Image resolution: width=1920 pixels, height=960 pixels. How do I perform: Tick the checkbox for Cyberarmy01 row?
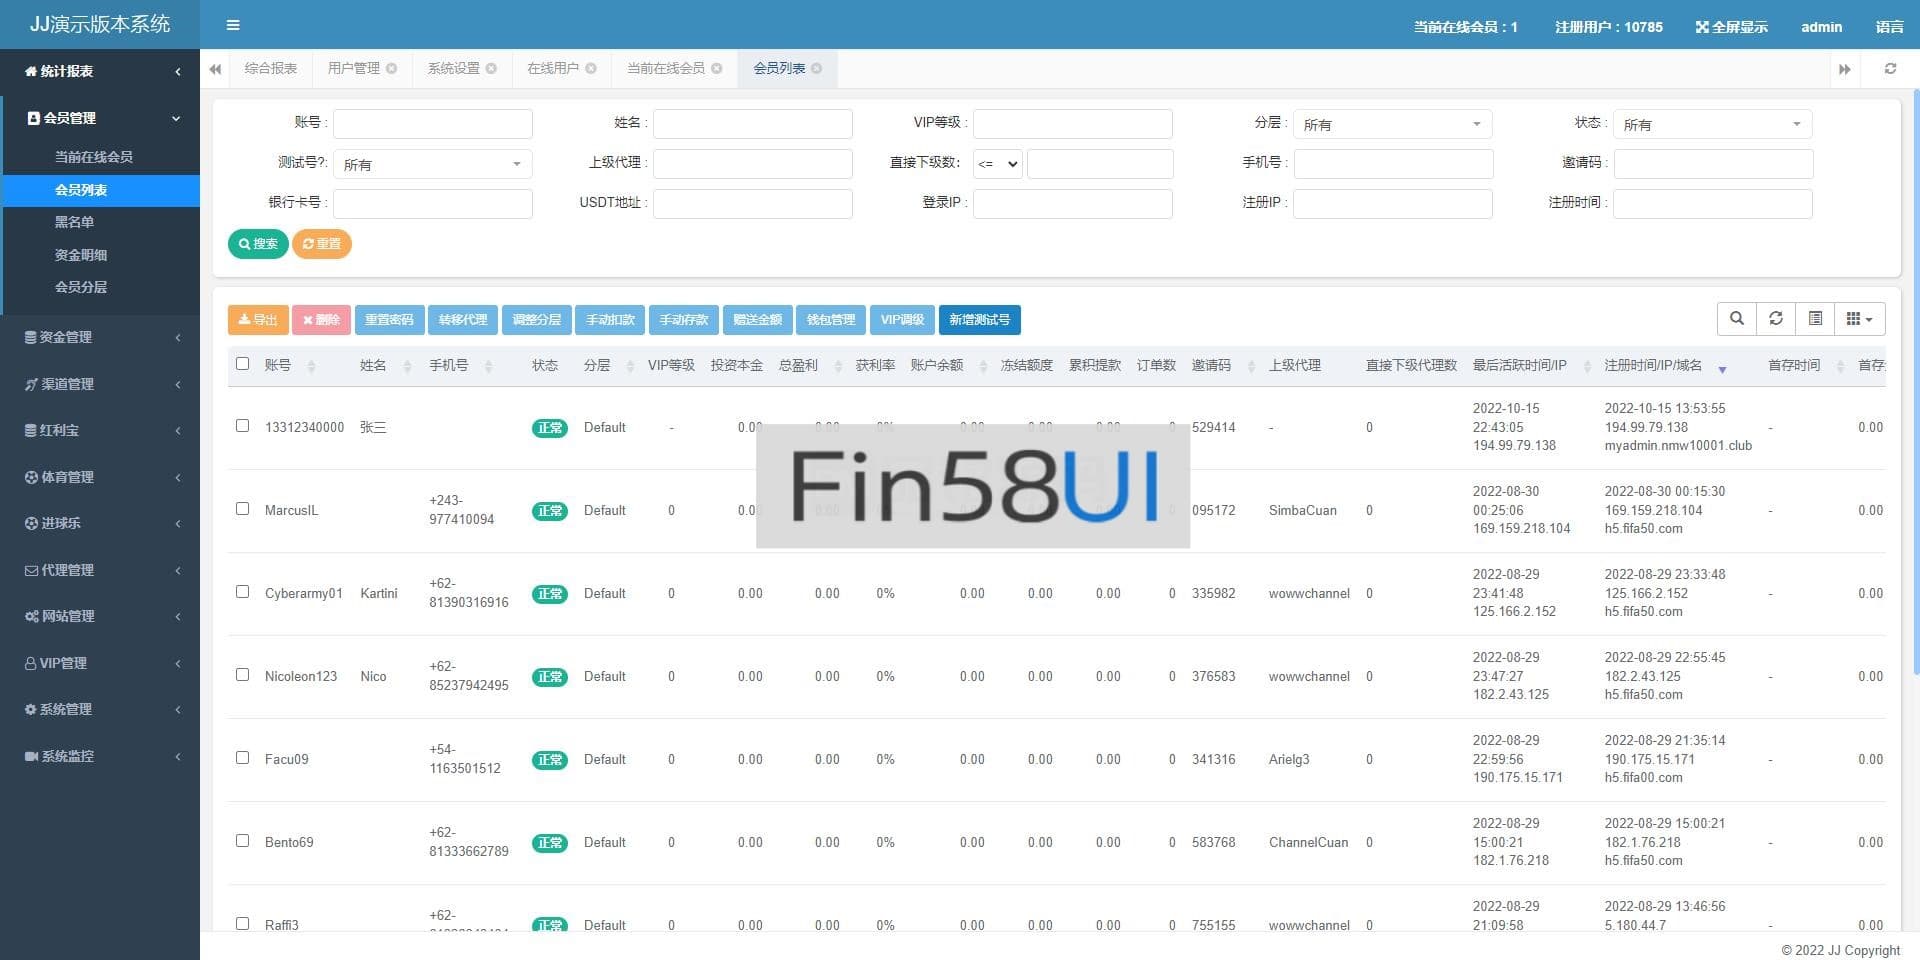click(242, 592)
